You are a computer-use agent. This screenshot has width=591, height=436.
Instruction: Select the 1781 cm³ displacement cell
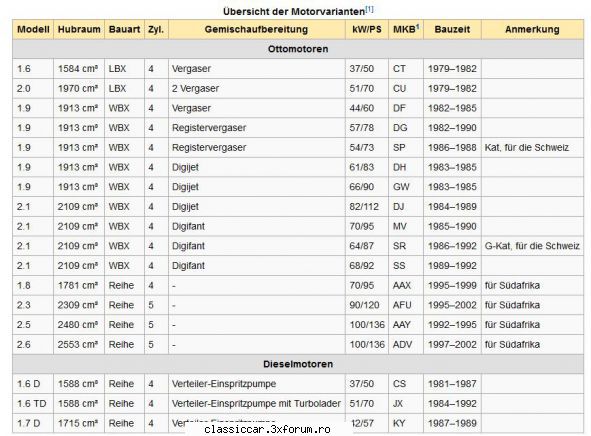[x=79, y=285]
